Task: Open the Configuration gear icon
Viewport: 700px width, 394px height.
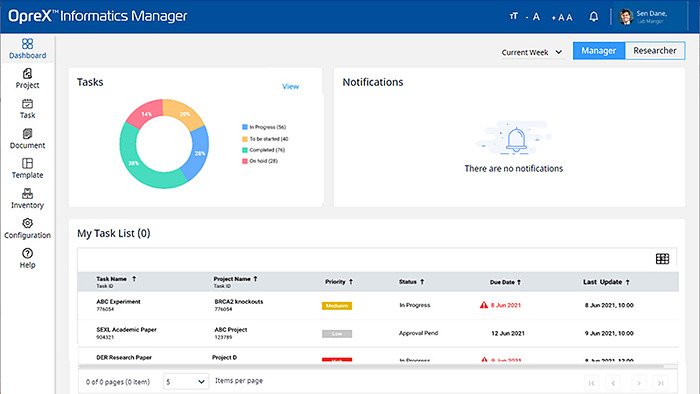Action: 27,223
